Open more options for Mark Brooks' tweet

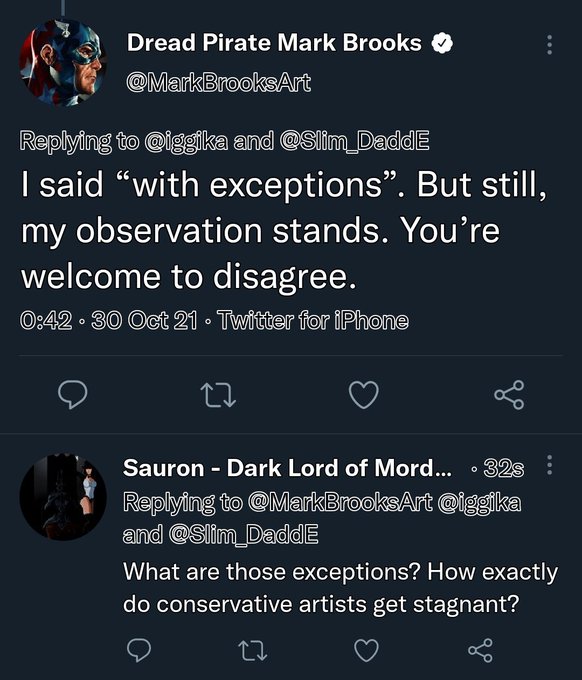(x=549, y=45)
